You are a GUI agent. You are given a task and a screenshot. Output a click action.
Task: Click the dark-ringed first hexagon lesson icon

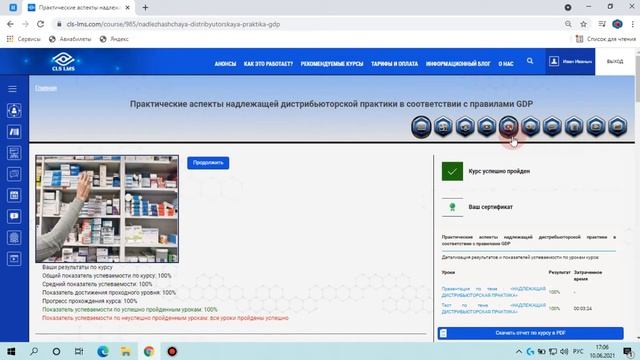pyautogui.click(x=421, y=127)
